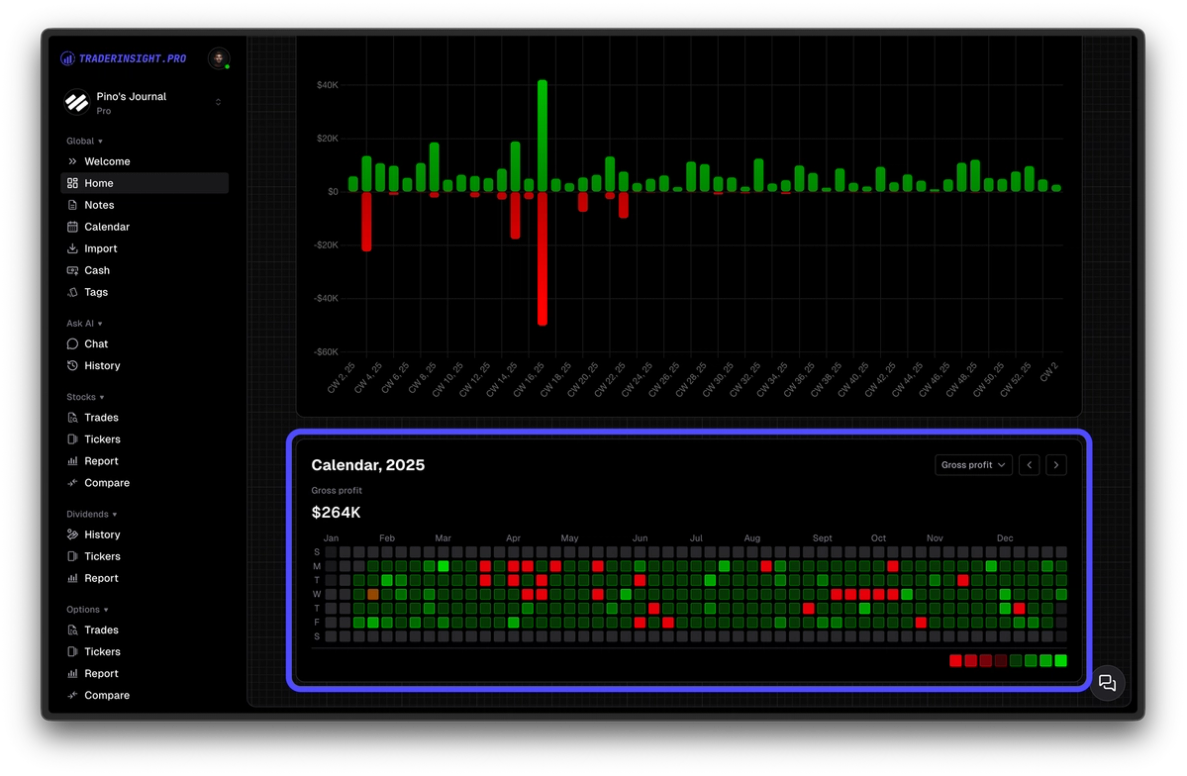This screenshot has width=1187, height=776.
Task: Select Tags in the sidebar
Action: [x=95, y=292]
